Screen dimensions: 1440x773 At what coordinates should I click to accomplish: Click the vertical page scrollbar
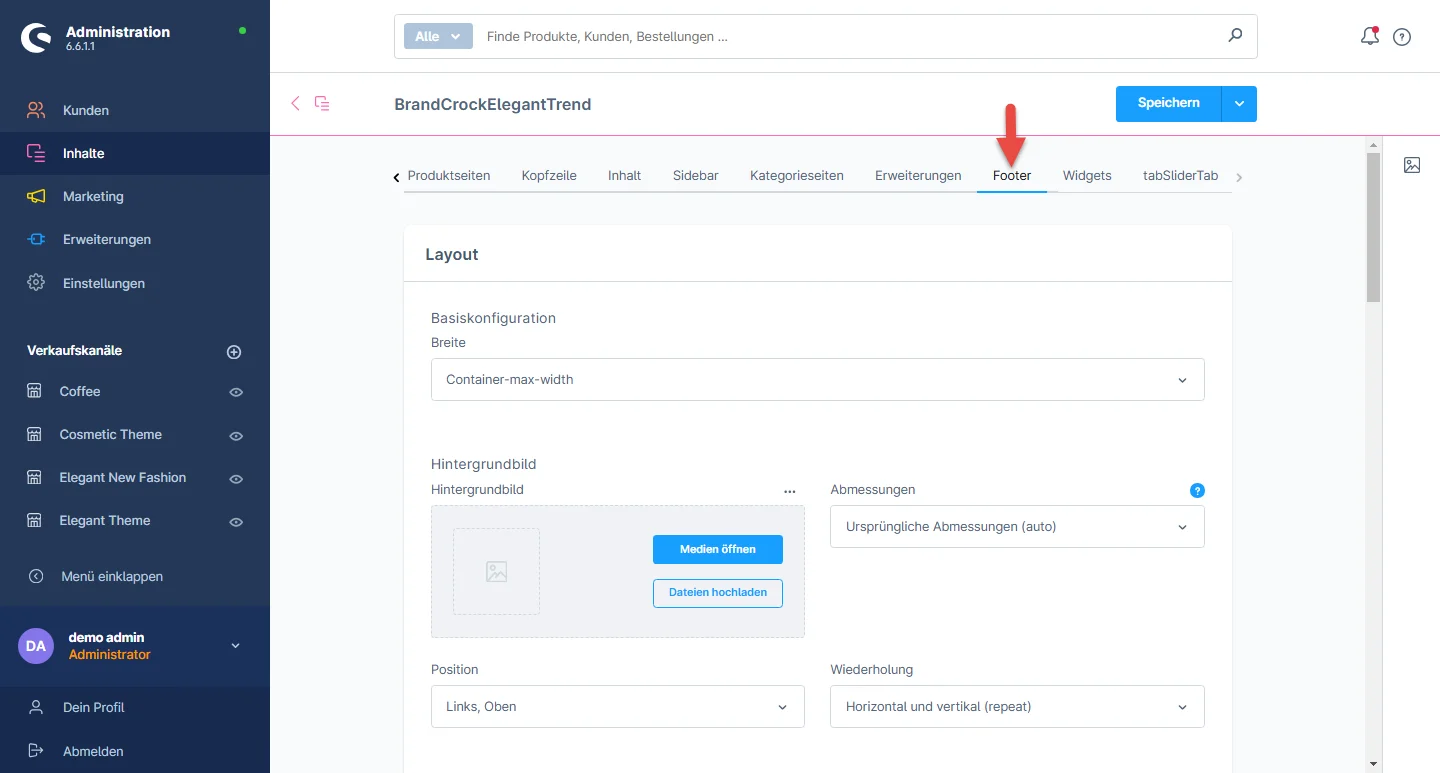1373,230
